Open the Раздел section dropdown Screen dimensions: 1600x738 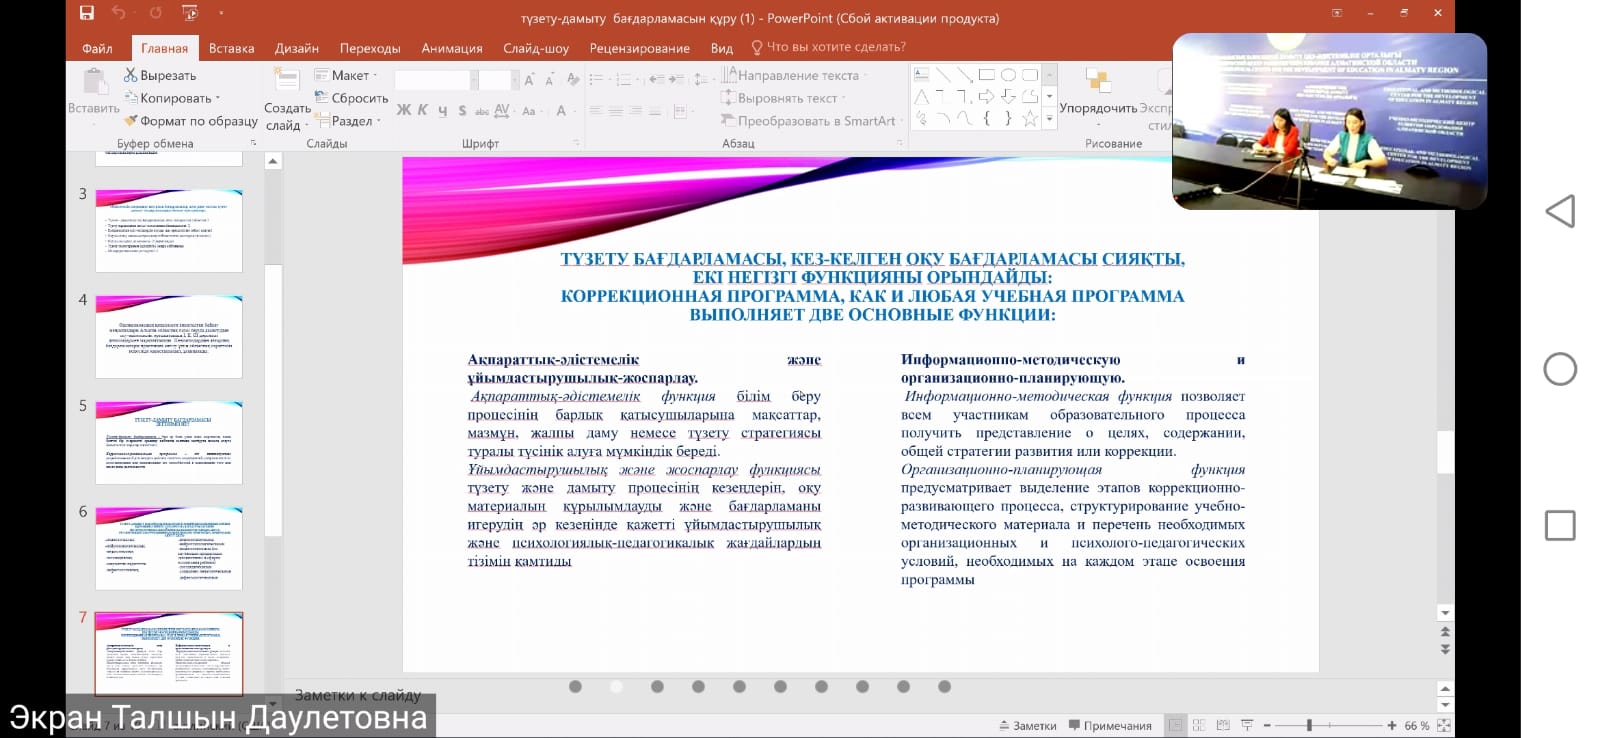click(348, 121)
